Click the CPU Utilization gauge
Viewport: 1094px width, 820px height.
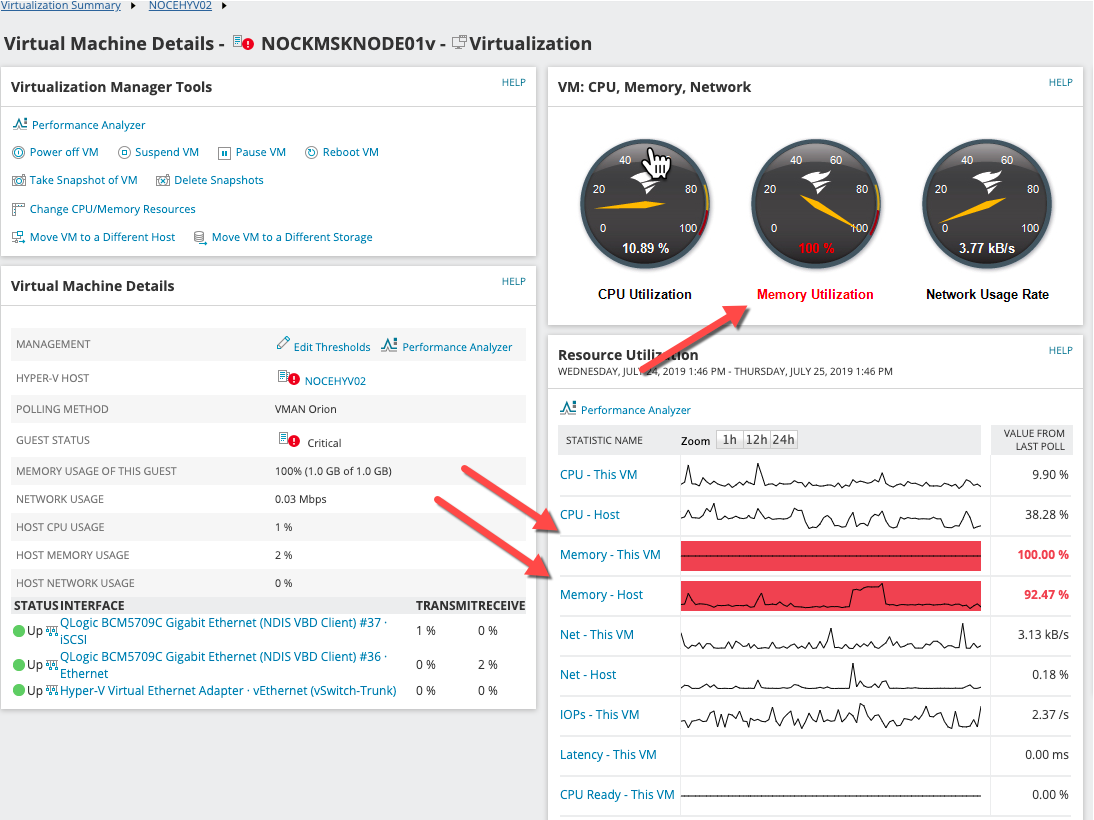coord(645,204)
